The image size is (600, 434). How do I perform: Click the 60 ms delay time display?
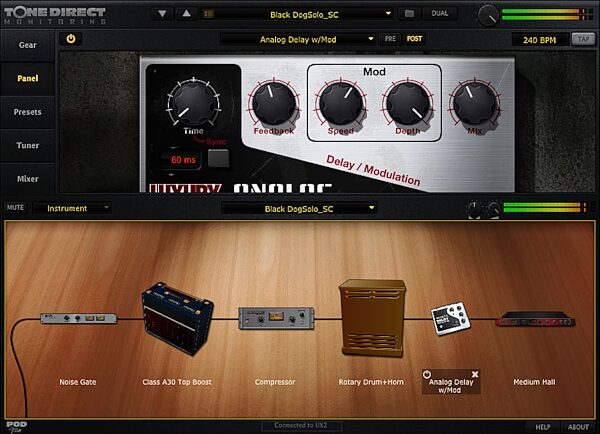(181, 160)
